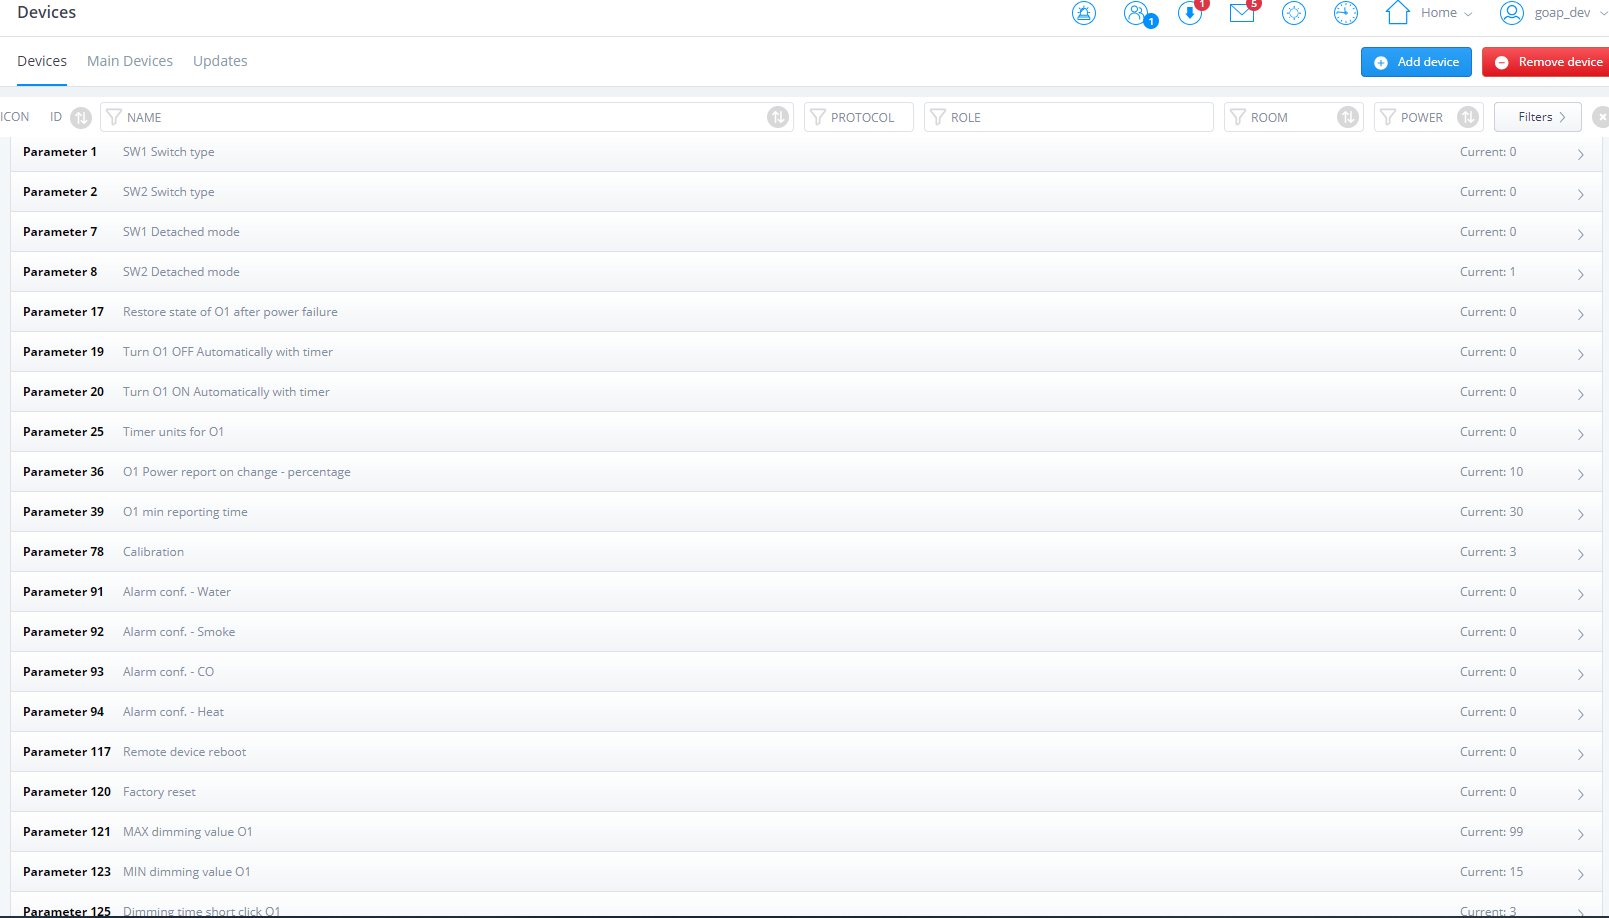Click the funnel icon in NAME filter
Viewport: 1609px width, 918px height.
tap(114, 117)
